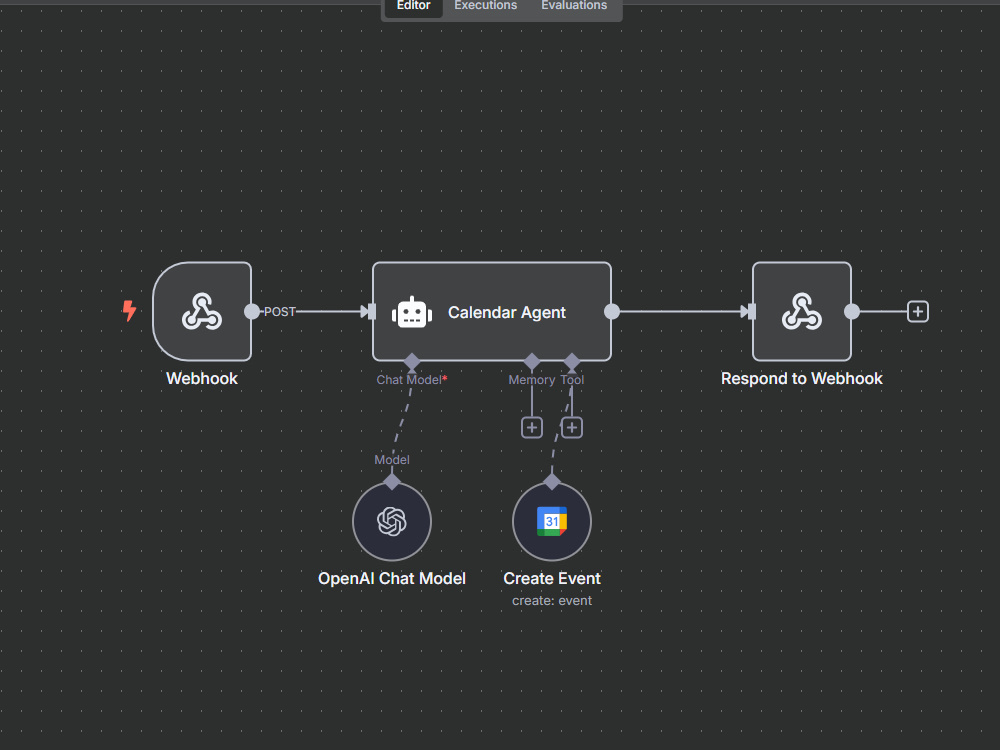Click the 'create: event' subtitle
The height and width of the screenshot is (750, 1000).
(552, 601)
